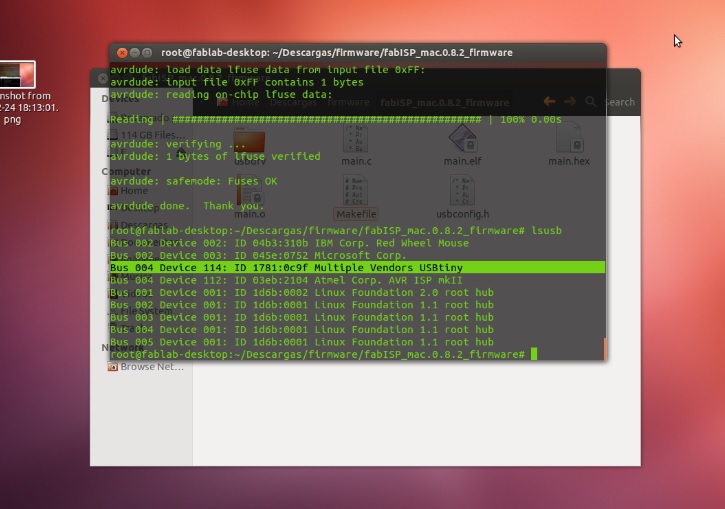Select the main.o file icon
Image resolution: width=725 pixels, height=509 pixels.
[250, 191]
